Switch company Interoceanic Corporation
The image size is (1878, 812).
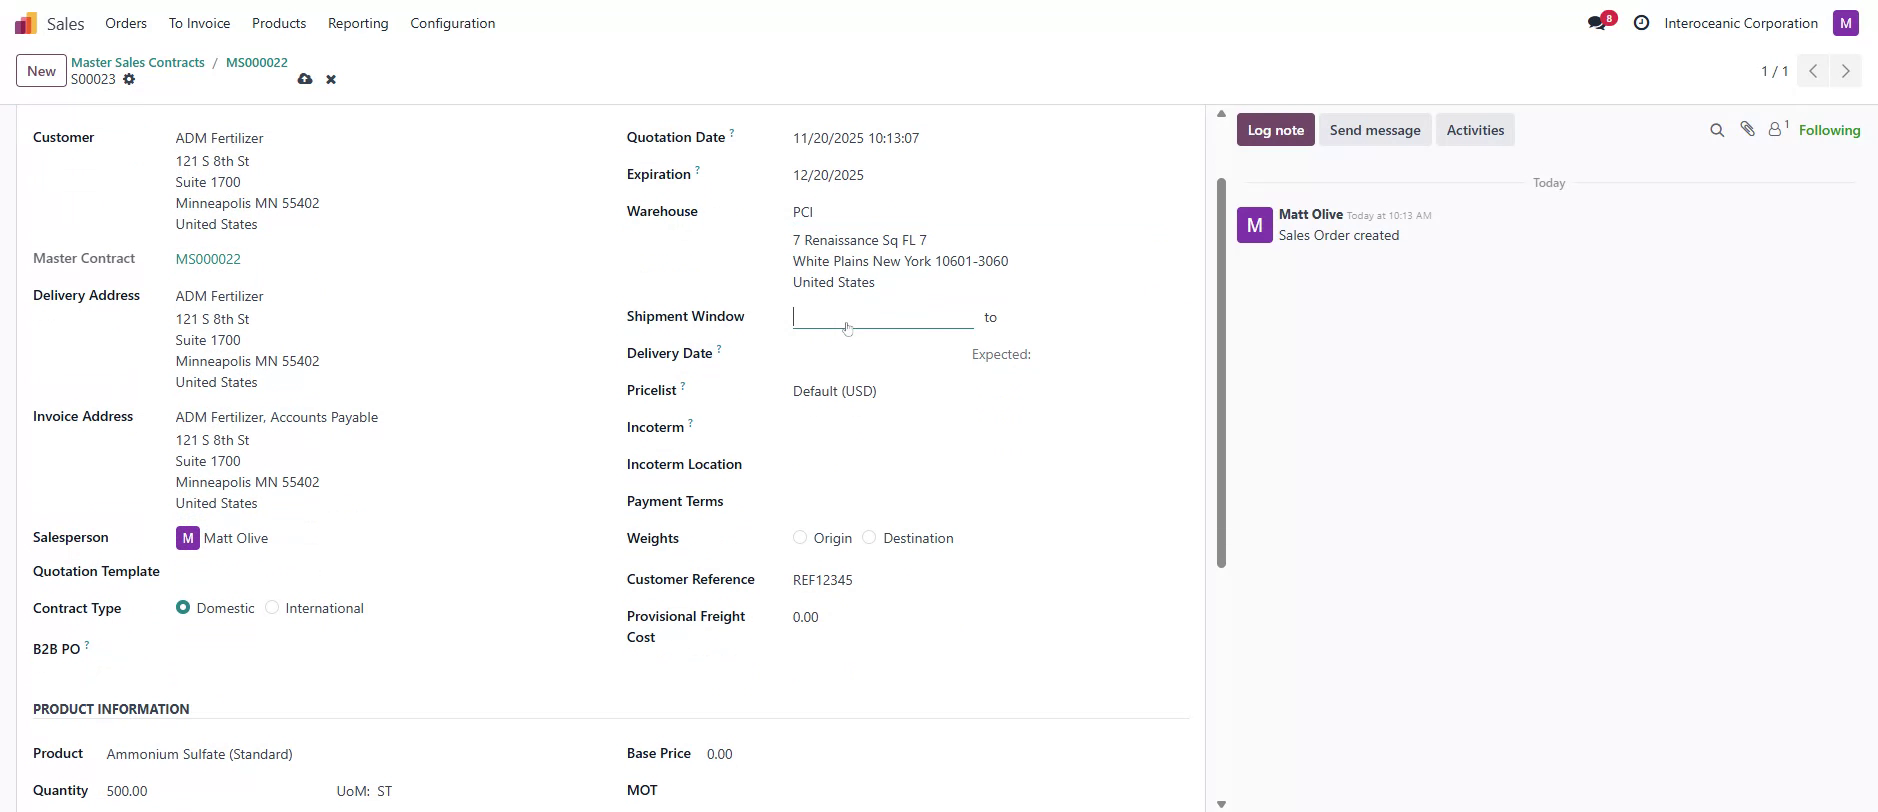[x=1741, y=23]
